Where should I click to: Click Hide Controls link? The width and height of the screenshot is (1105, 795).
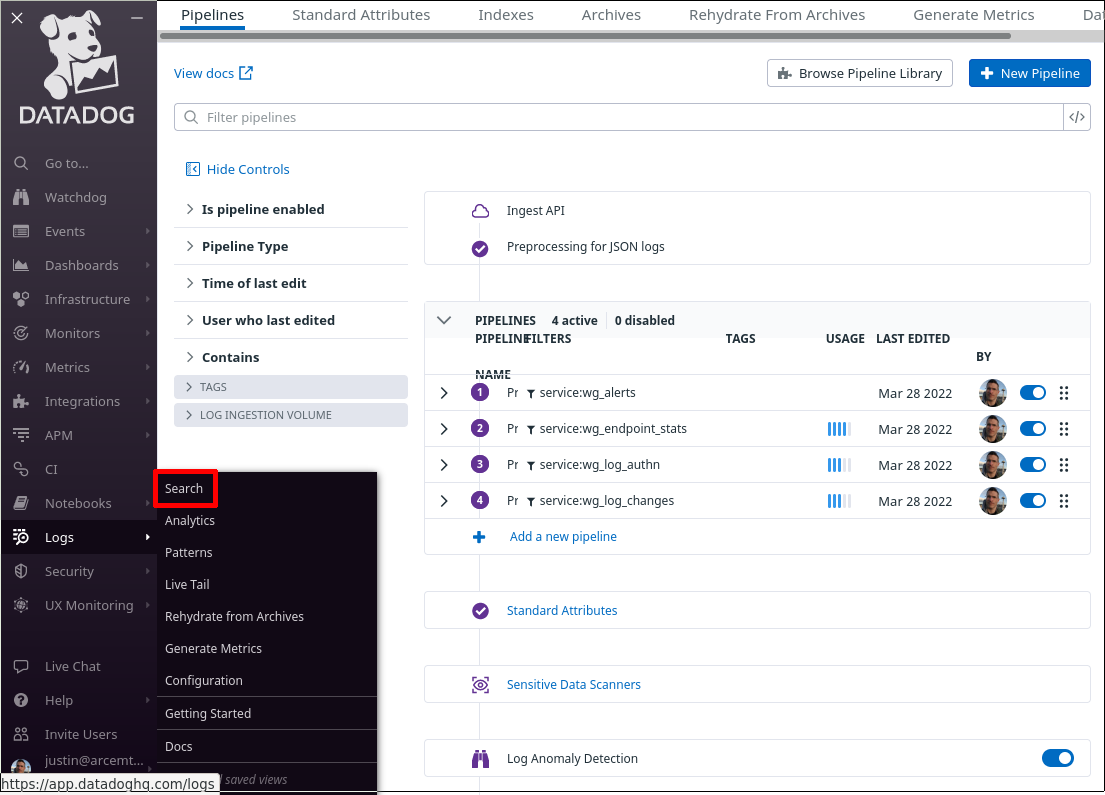click(237, 169)
